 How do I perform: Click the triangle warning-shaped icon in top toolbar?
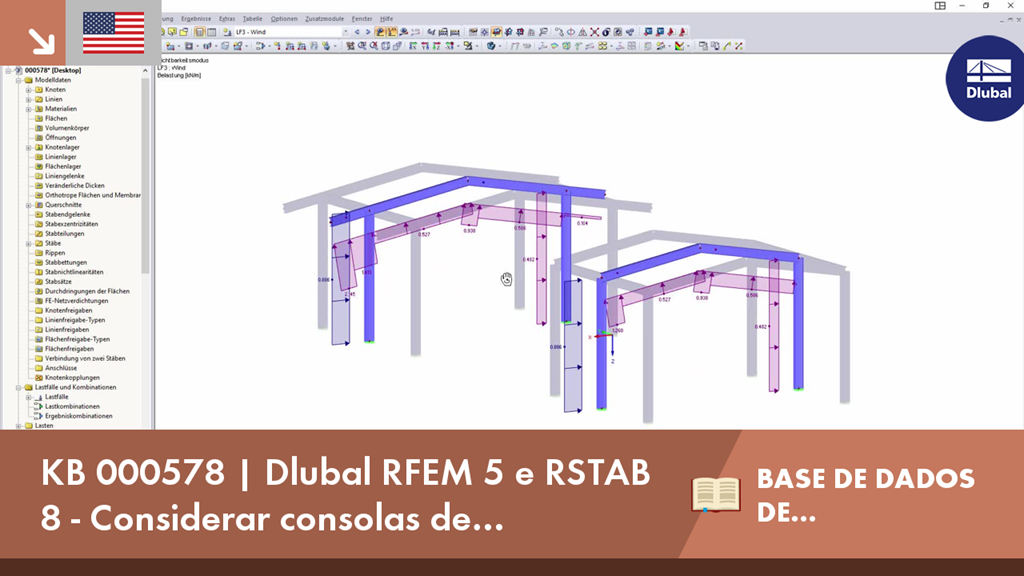[583, 31]
